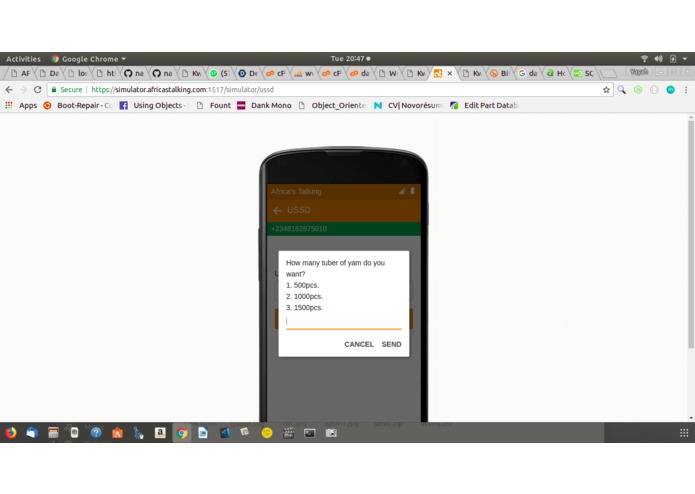Click the clock showing Tue 20:47
Image resolution: width=695 pixels, height=494 pixels.
coord(350,59)
